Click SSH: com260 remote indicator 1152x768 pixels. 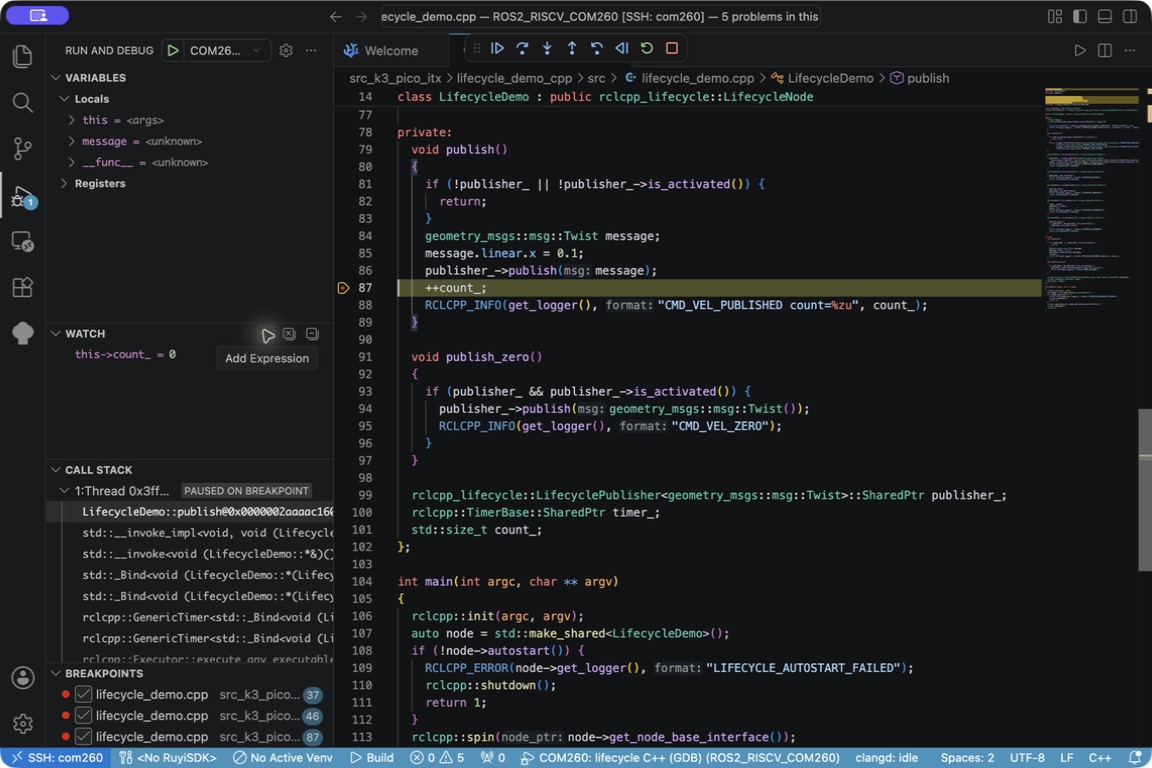pyautogui.click(x=57, y=758)
